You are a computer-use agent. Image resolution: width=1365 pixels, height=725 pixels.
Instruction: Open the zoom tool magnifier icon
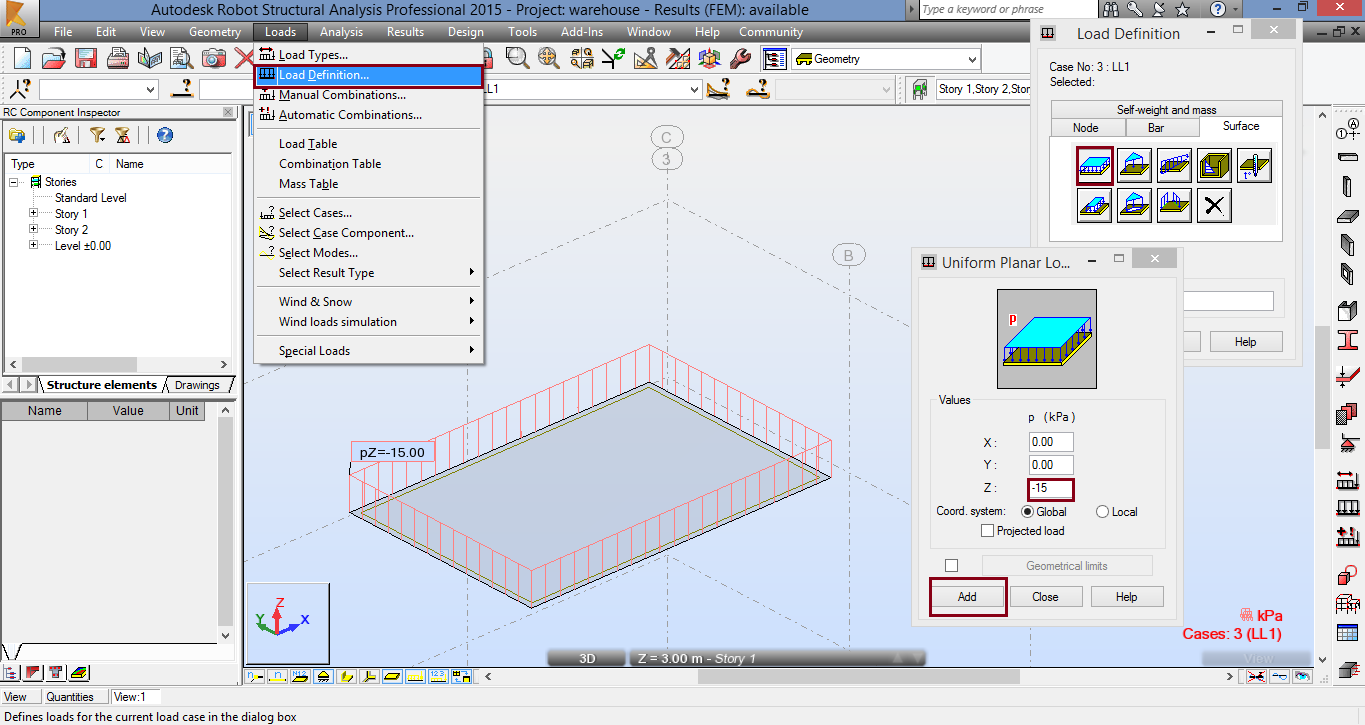pyautogui.click(x=514, y=58)
